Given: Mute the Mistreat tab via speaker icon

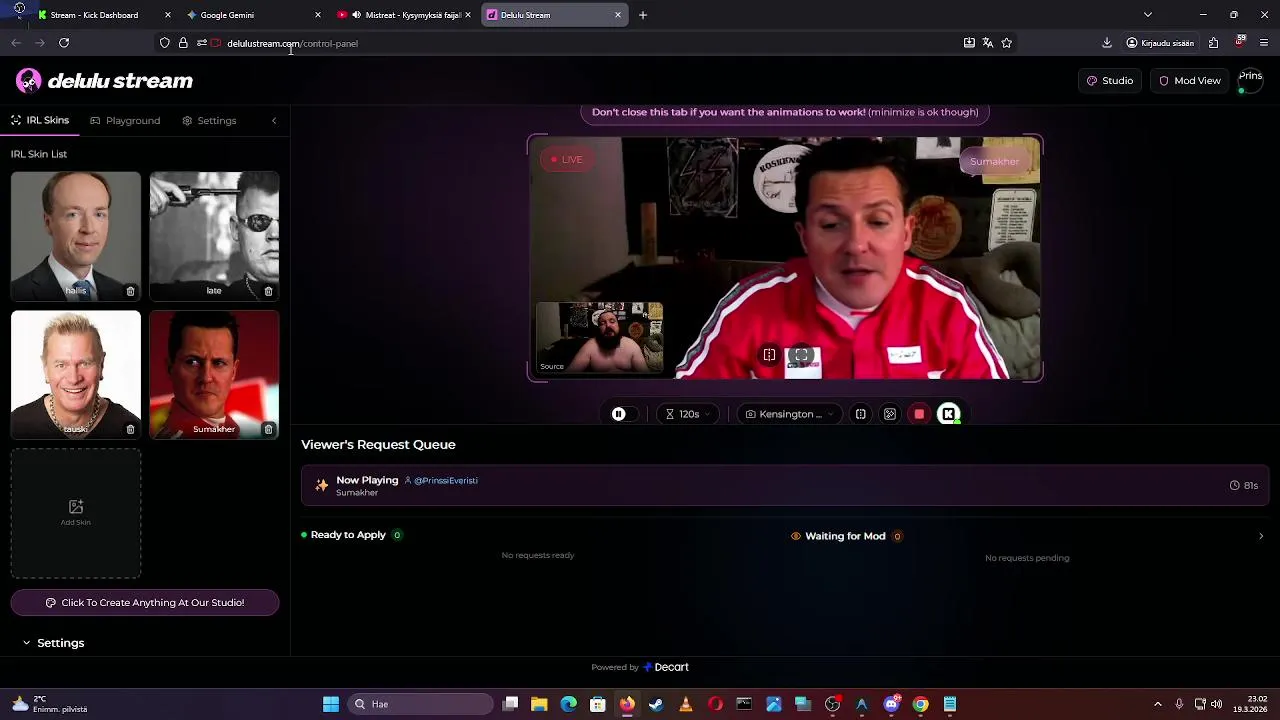Looking at the screenshot, I should click(x=356, y=15).
